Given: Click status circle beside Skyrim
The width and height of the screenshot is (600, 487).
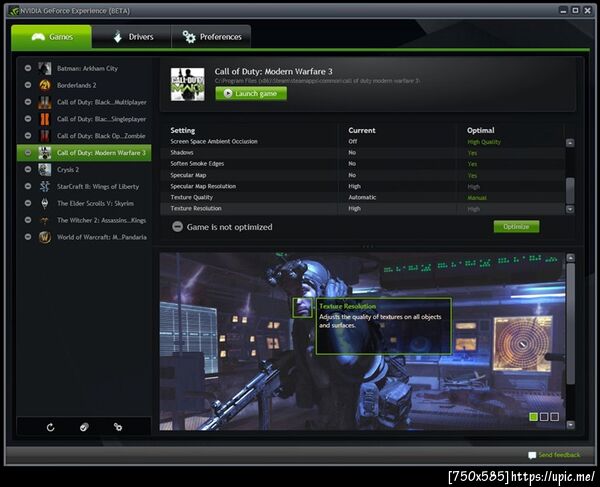Looking at the screenshot, I should click(28, 203).
